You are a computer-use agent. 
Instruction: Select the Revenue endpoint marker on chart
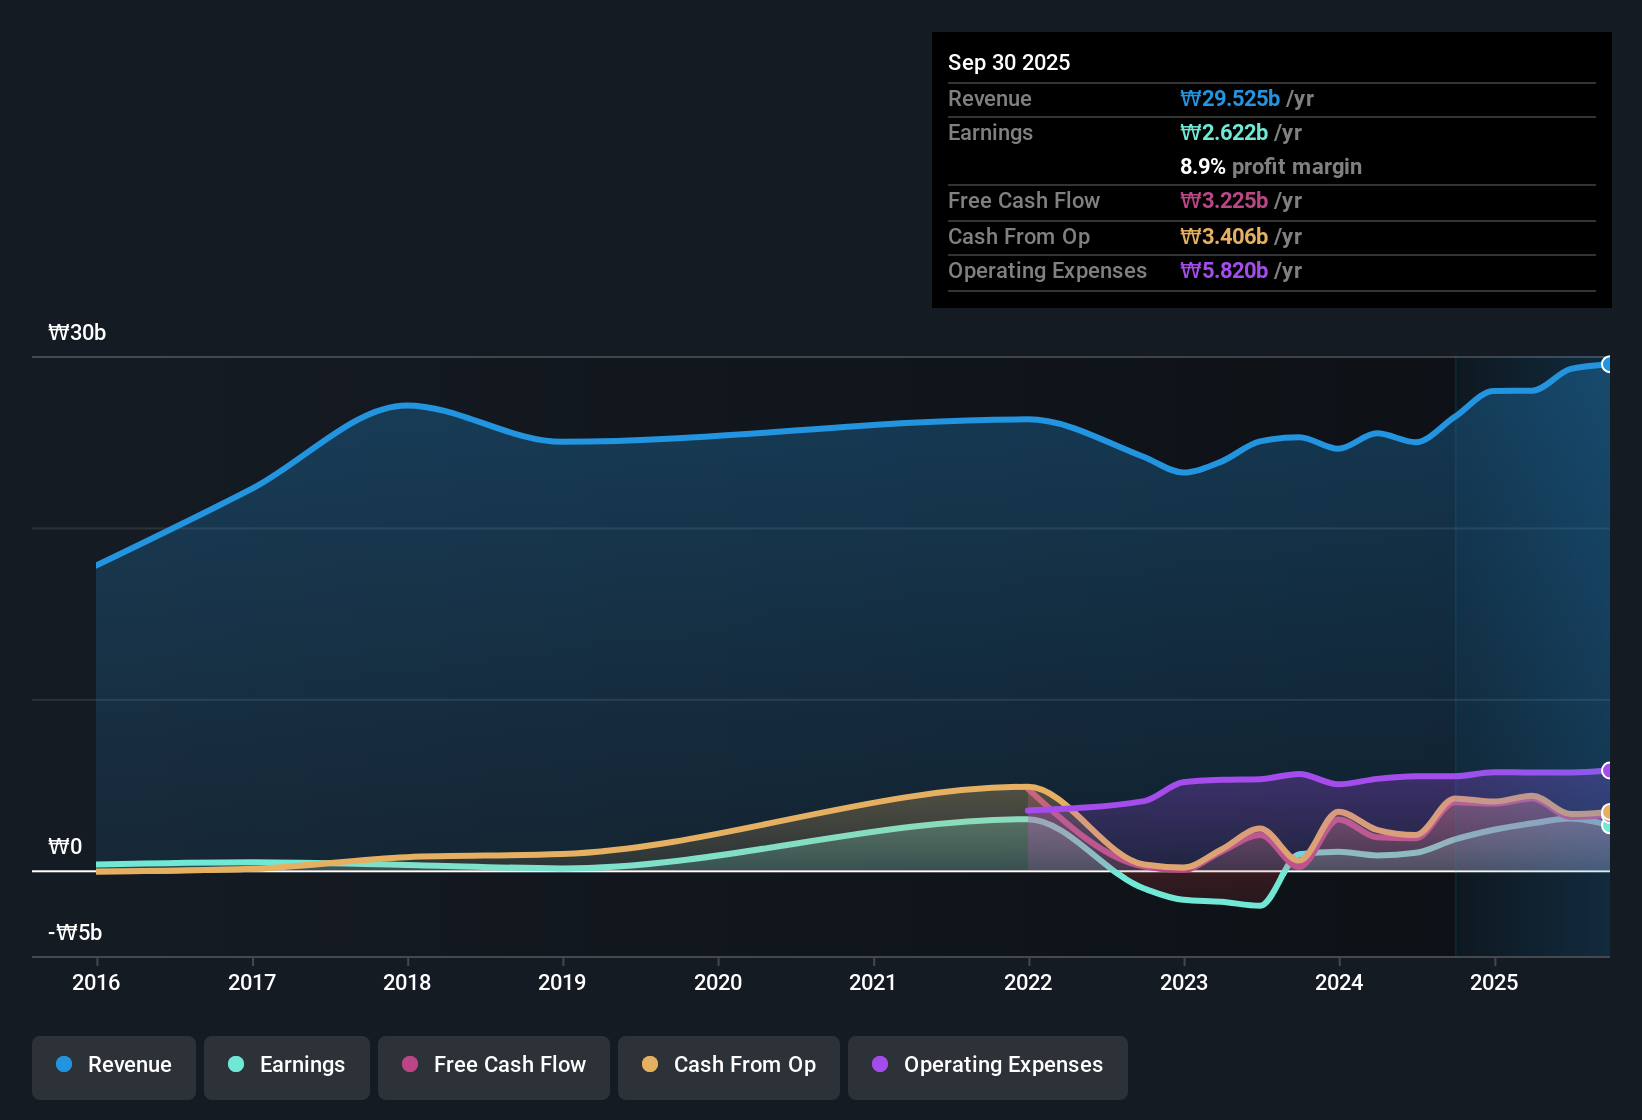click(x=1608, y=364)
